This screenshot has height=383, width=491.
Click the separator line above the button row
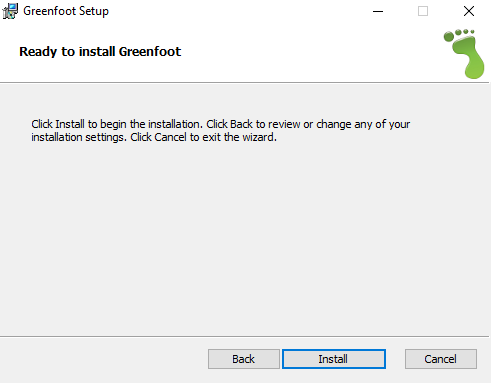(244, 336)
